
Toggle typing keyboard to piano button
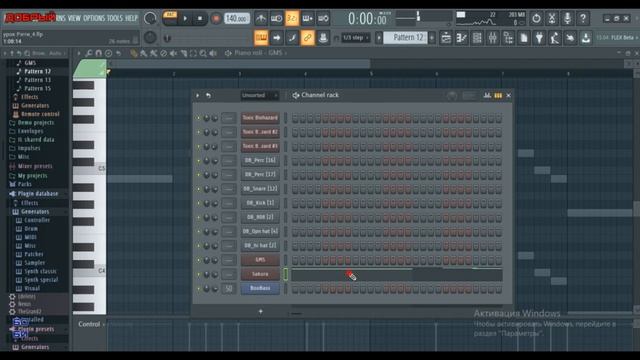pos(261,38)
